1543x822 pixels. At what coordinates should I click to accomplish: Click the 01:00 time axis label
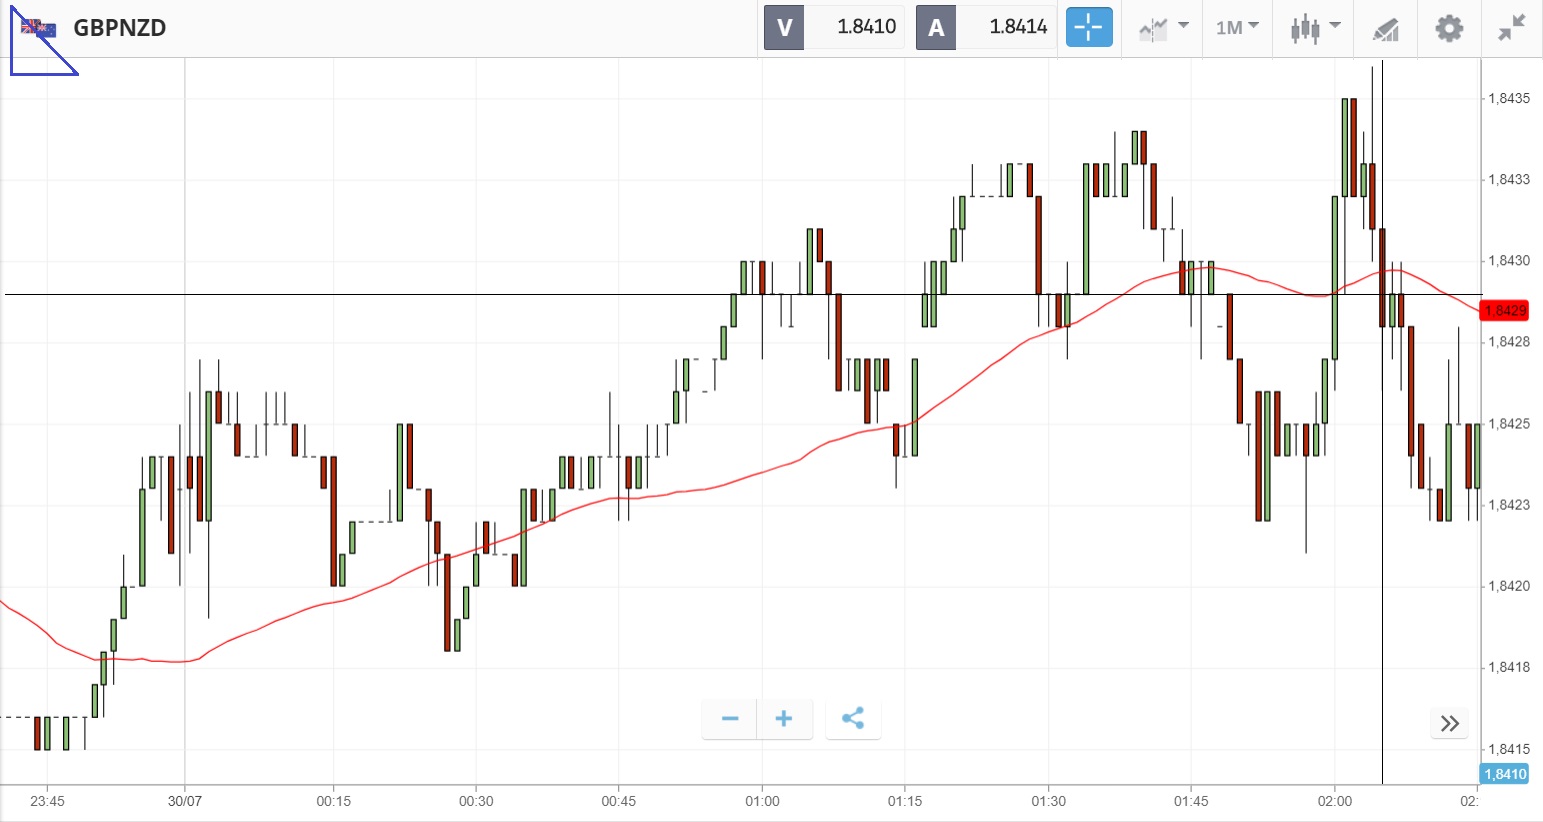coord(762,801)
